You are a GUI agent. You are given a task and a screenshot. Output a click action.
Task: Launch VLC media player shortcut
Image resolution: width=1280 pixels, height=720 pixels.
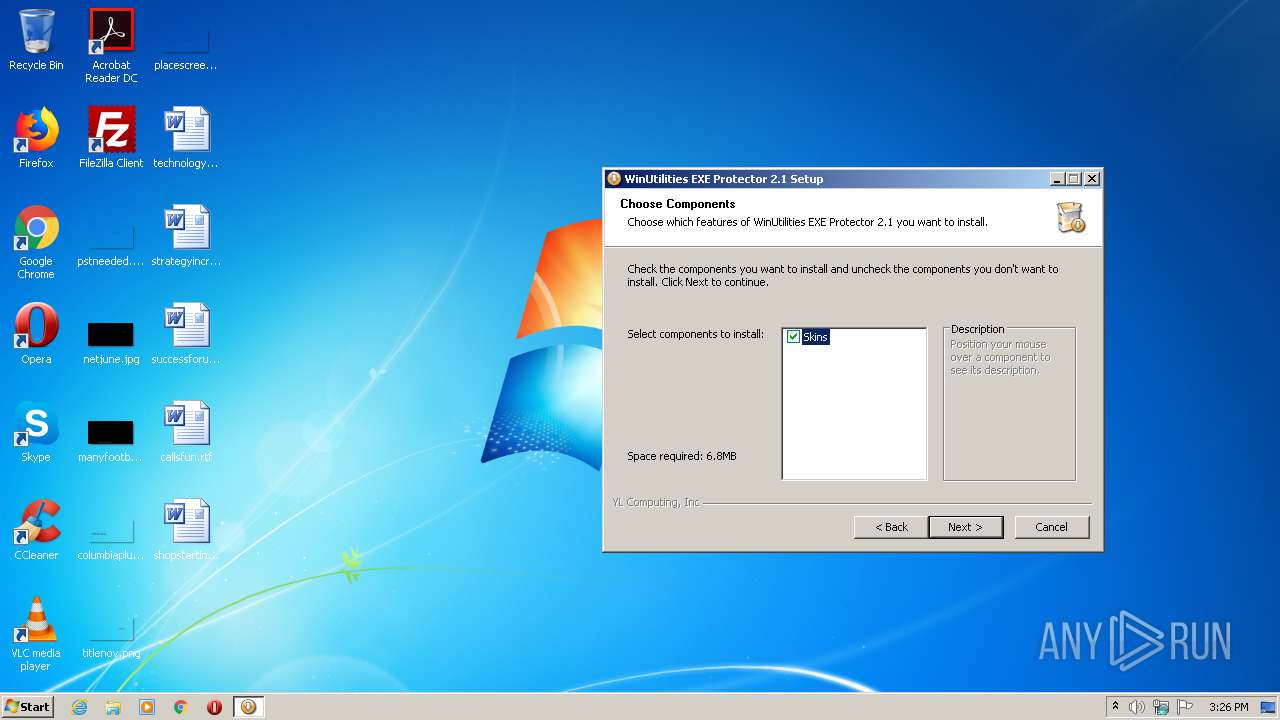(36, 634)
